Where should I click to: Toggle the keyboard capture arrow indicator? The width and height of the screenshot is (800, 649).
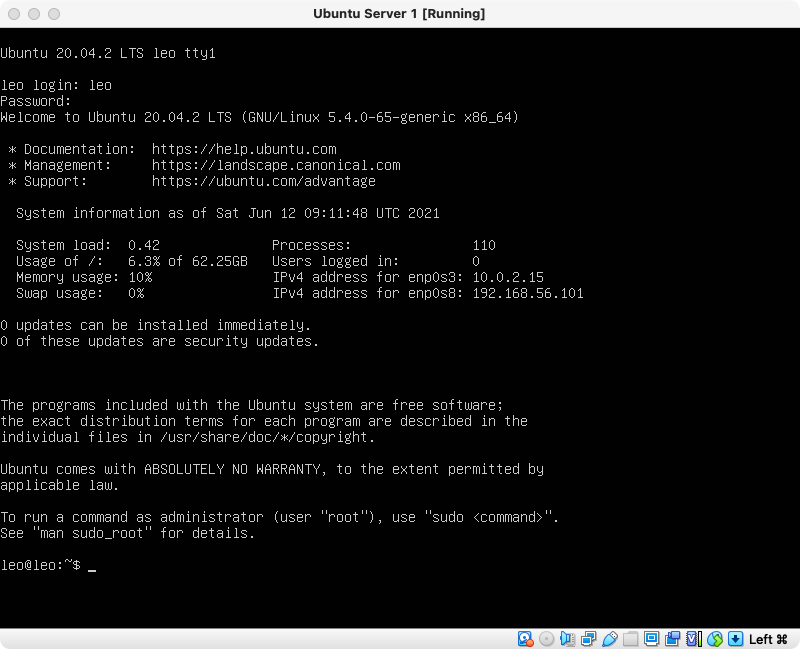[735, 639]
